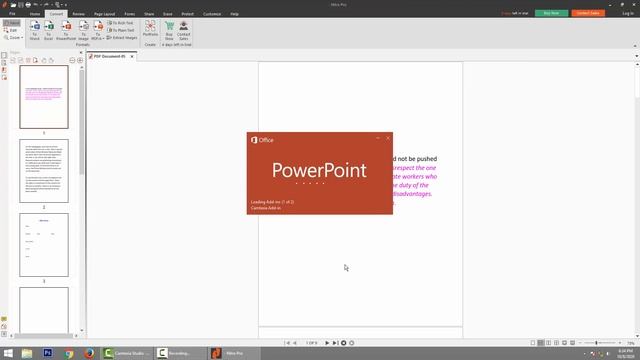Click the delete pages icon in Pages panel
Viewport: 640px width, 360px height.
[x=28, y=60]
